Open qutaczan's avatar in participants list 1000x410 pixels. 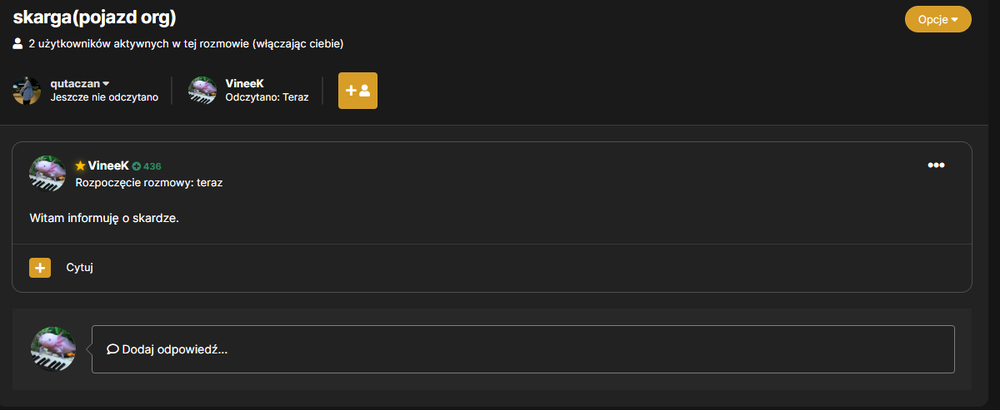point(27,91)
